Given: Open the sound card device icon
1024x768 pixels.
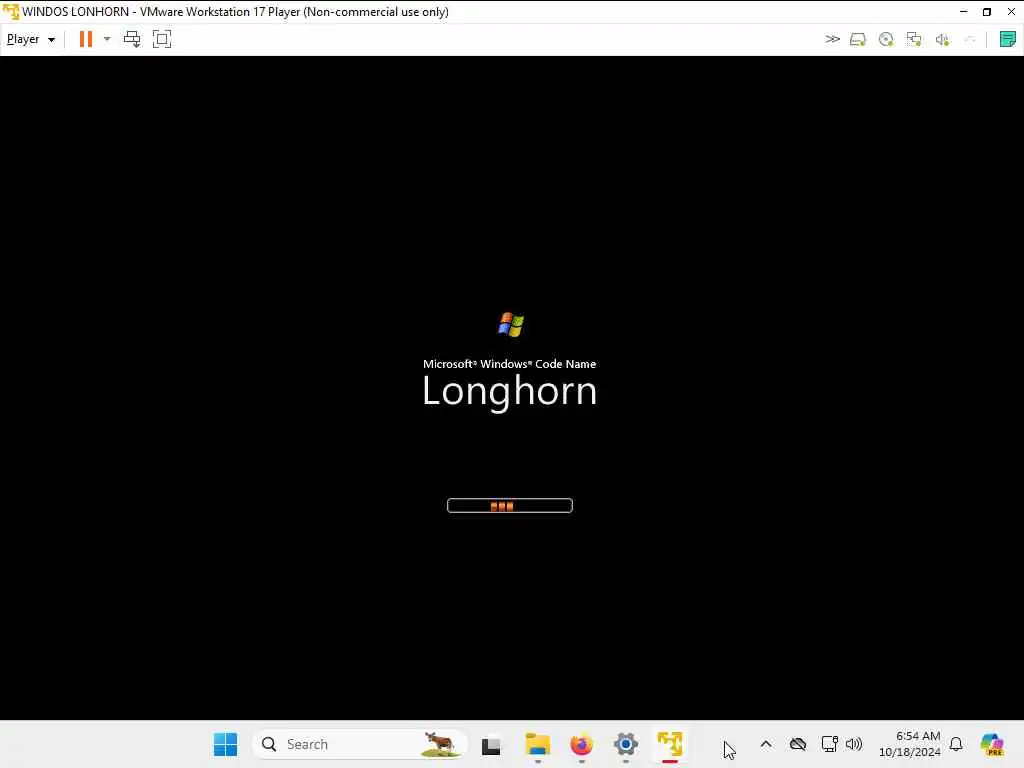Looking at the screenshot, I should 942,40.
